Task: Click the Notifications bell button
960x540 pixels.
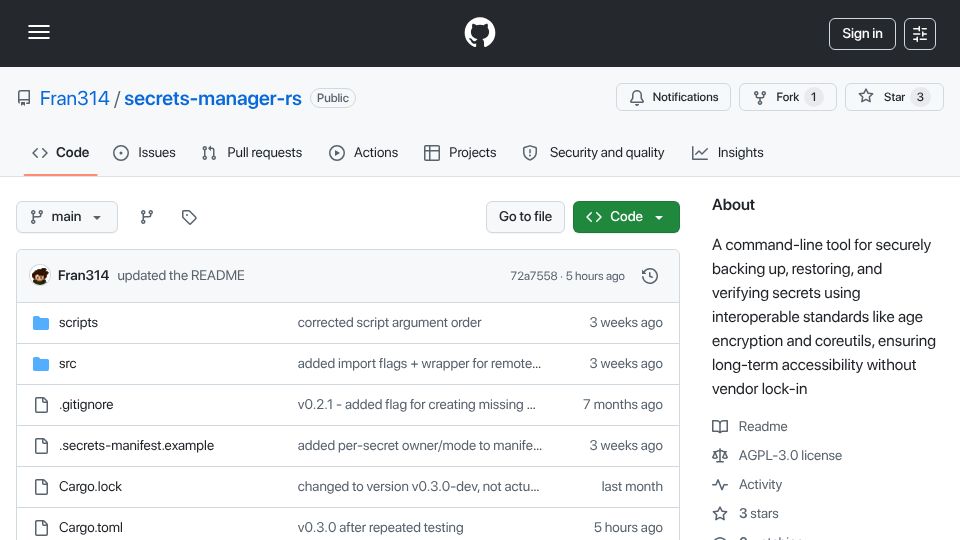Action: click(x=673, y=97)
